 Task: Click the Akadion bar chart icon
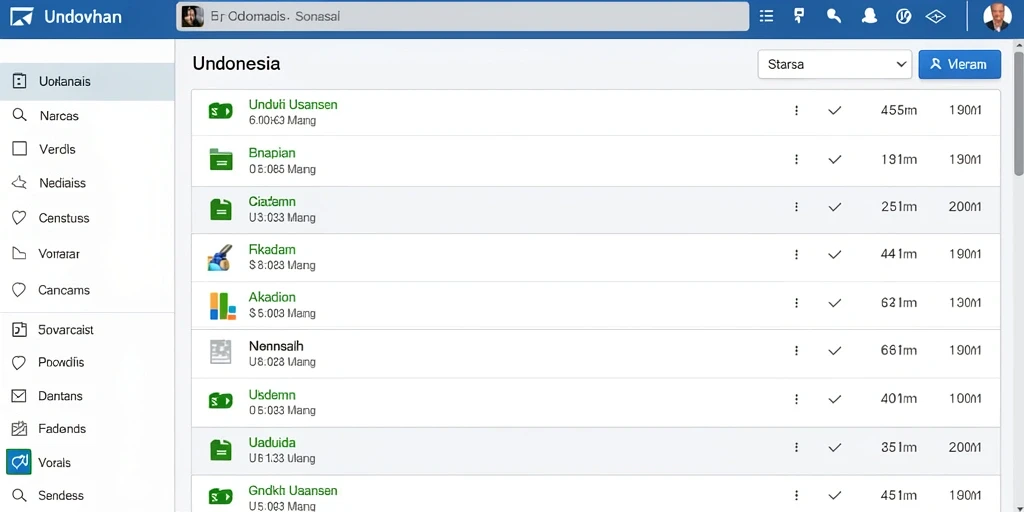[222, 306]
